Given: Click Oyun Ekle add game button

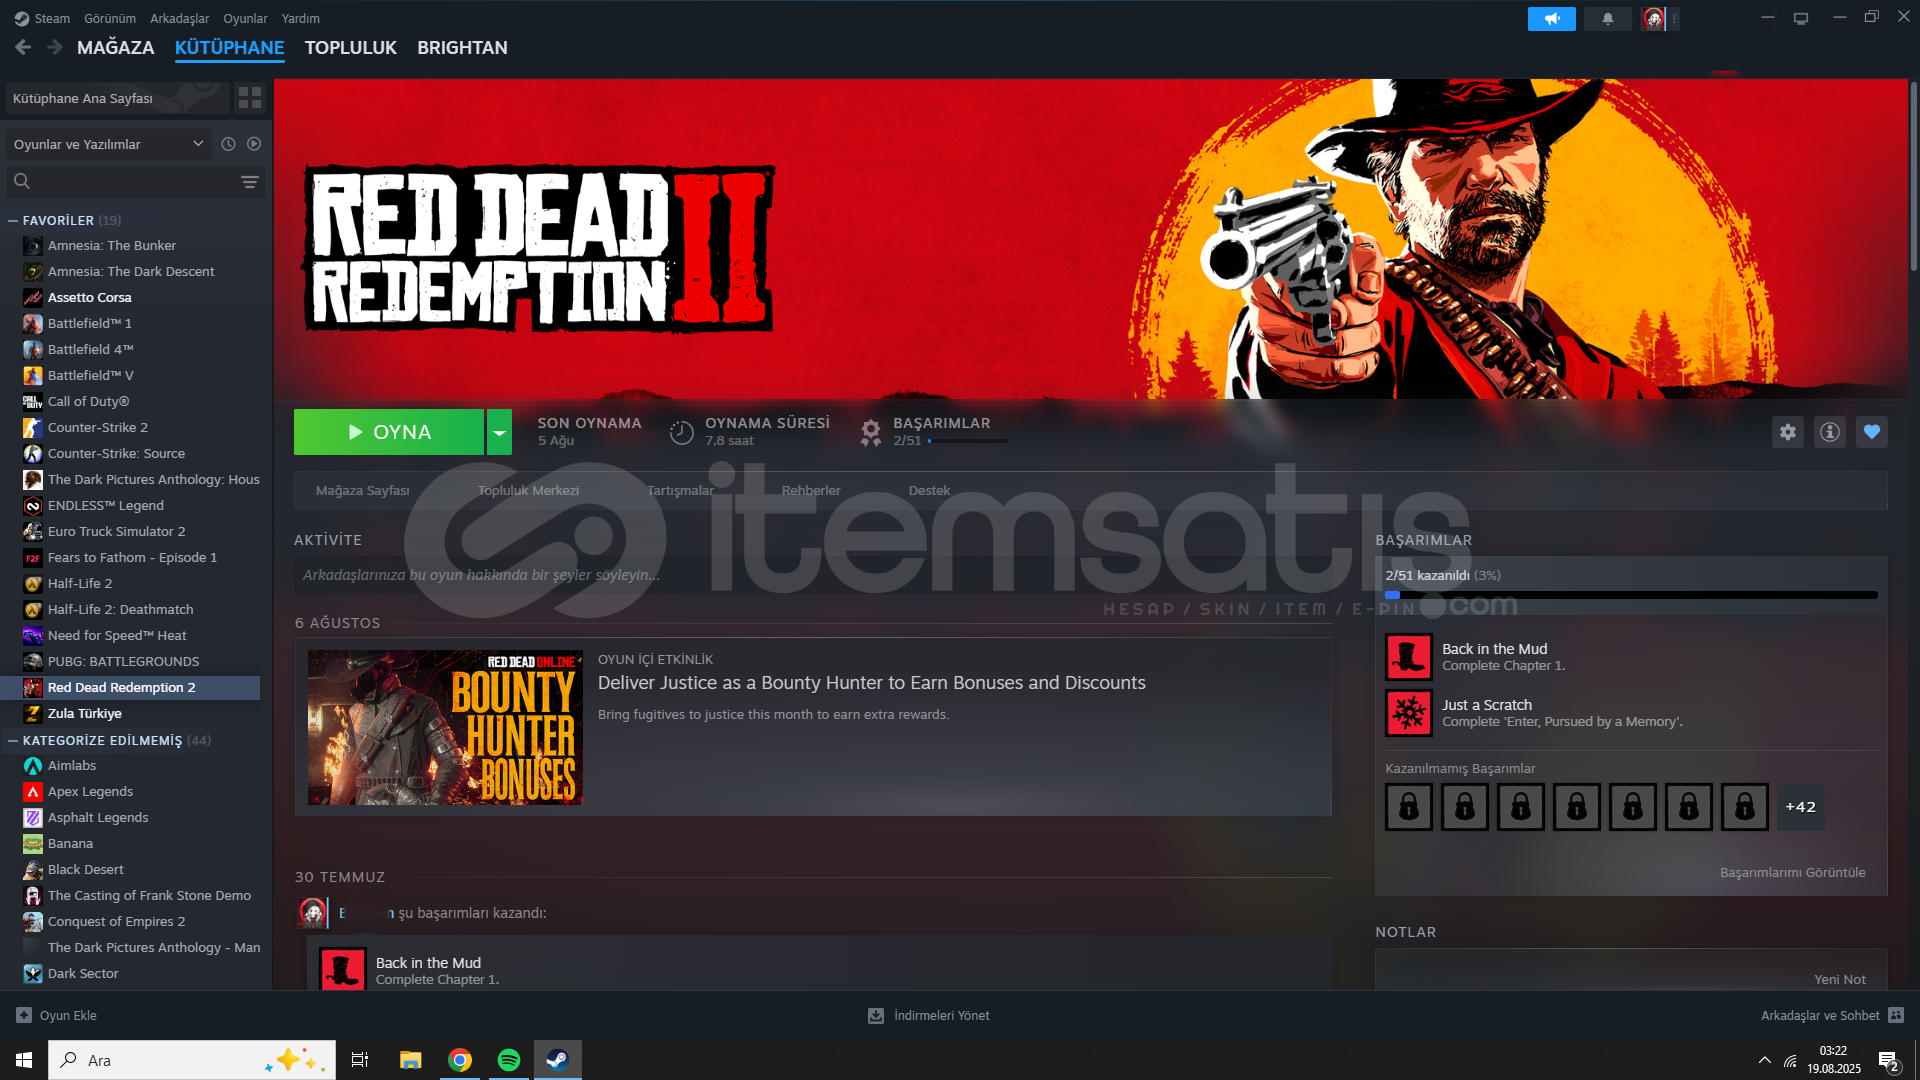Looking at the screenshot, I should tap(57, 1015).
